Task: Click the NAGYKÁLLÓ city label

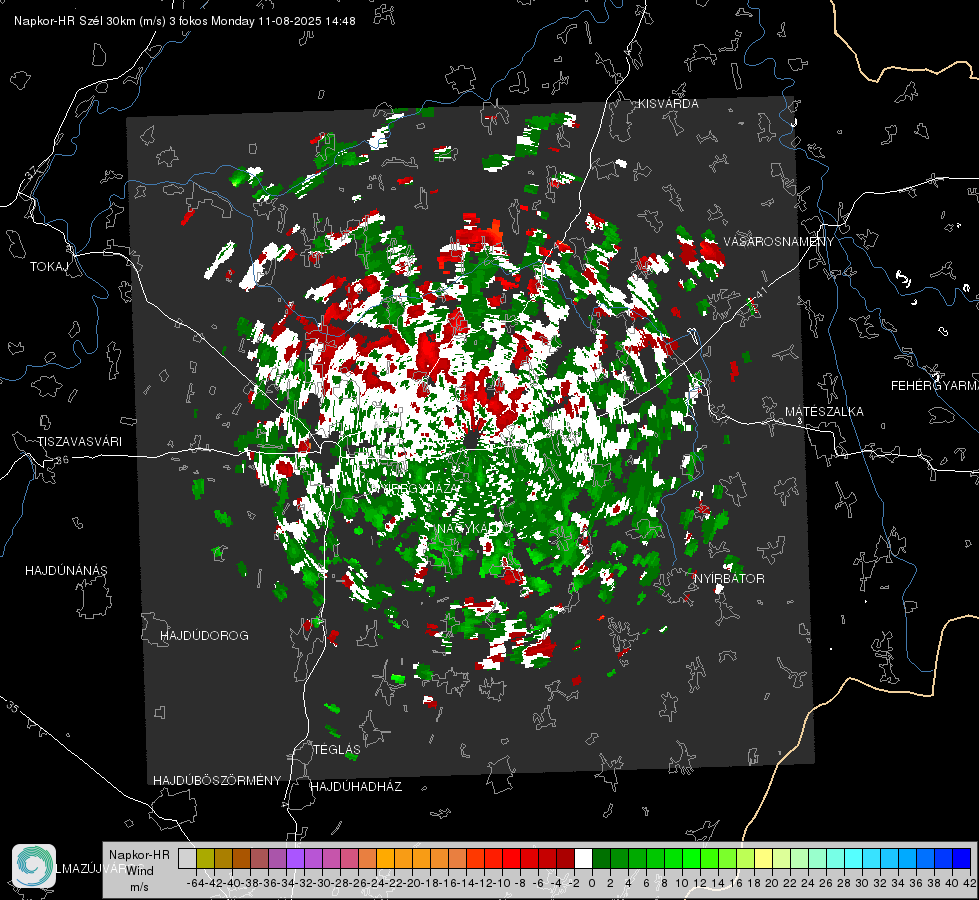Action: pyautogui.click(x=473, y=529)
